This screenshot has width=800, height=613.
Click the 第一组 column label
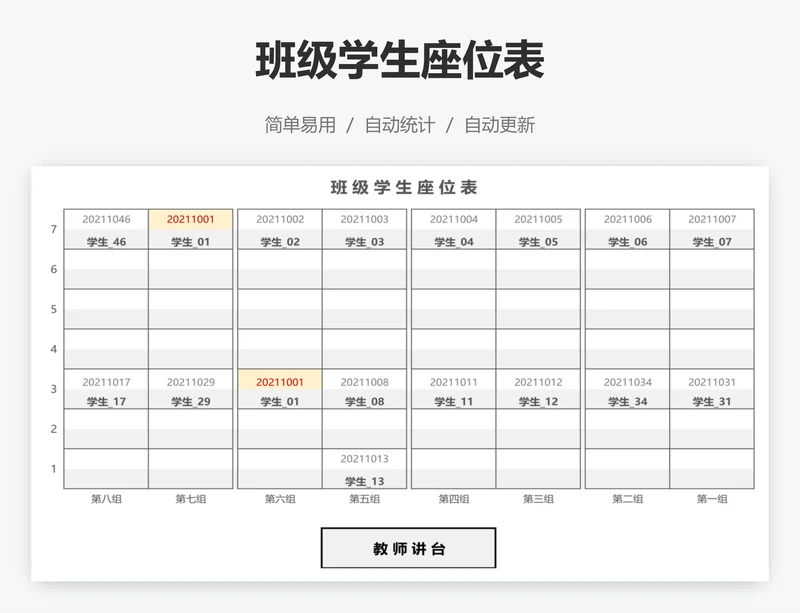tap(712, 499)
